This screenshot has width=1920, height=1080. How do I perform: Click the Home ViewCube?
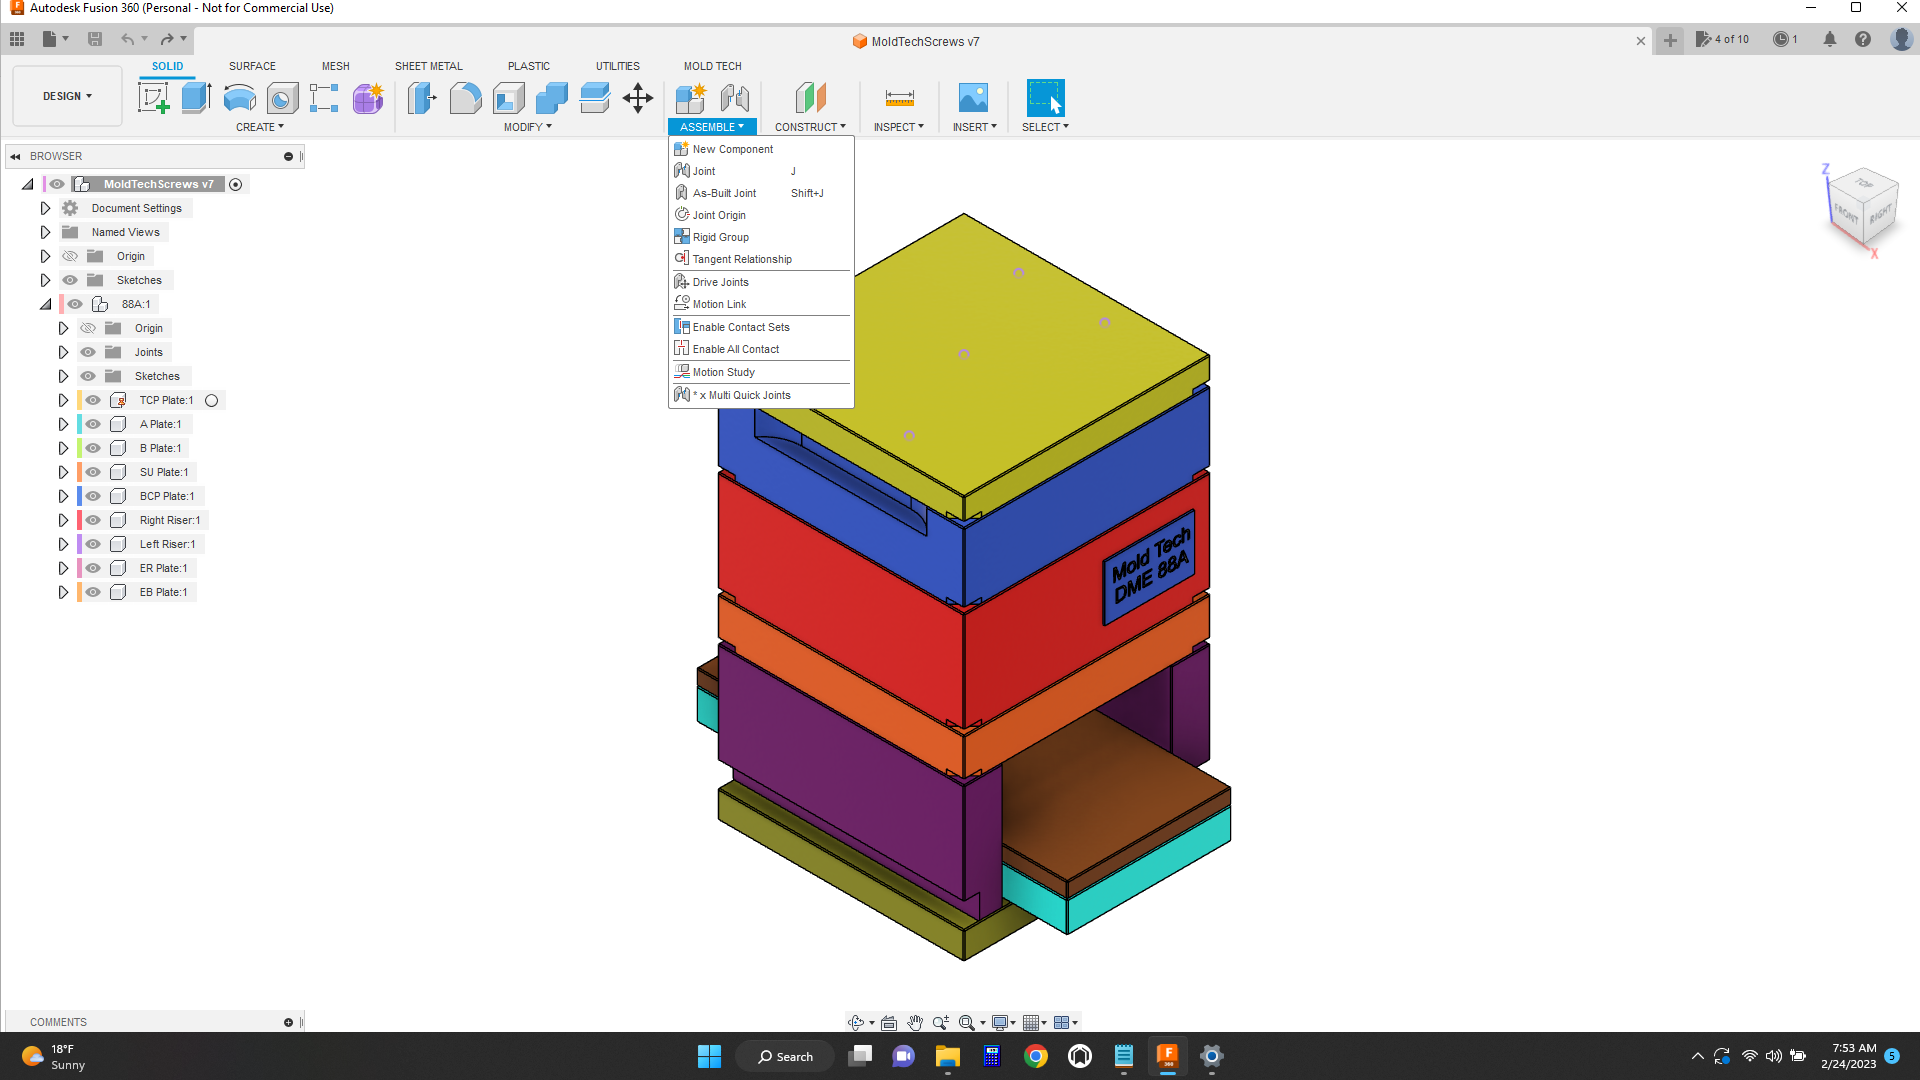[1864, 205]
